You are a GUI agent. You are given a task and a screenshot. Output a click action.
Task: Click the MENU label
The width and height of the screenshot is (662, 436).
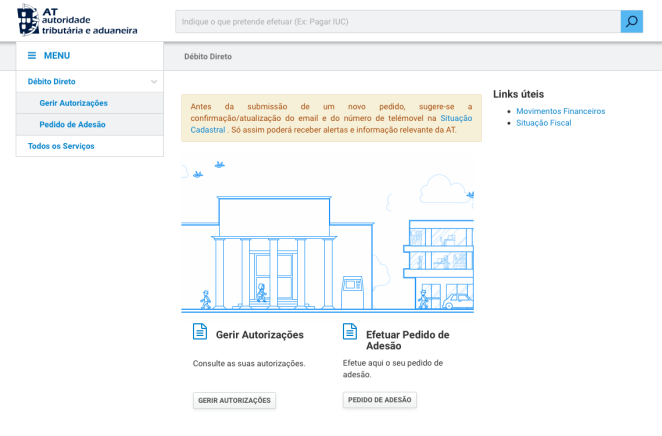click(x=57, y=56)
